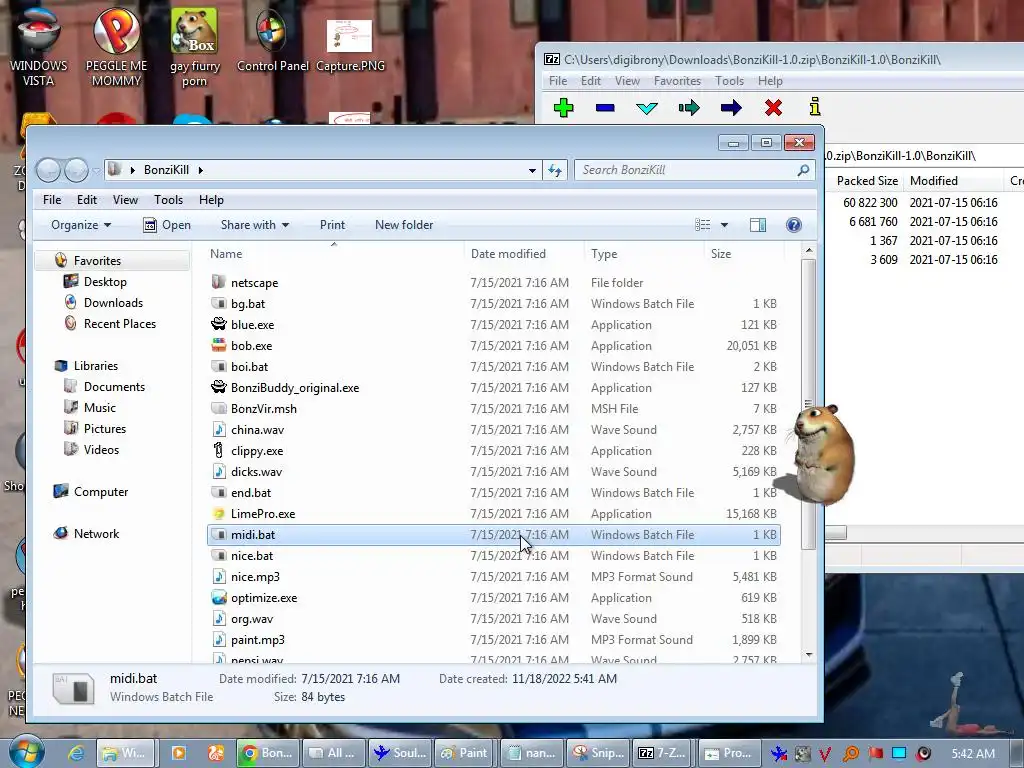The image size is (1024, 768).
Task: Click the taskbar clock showing 5:42 AM
Action: (x=973, y=754)
